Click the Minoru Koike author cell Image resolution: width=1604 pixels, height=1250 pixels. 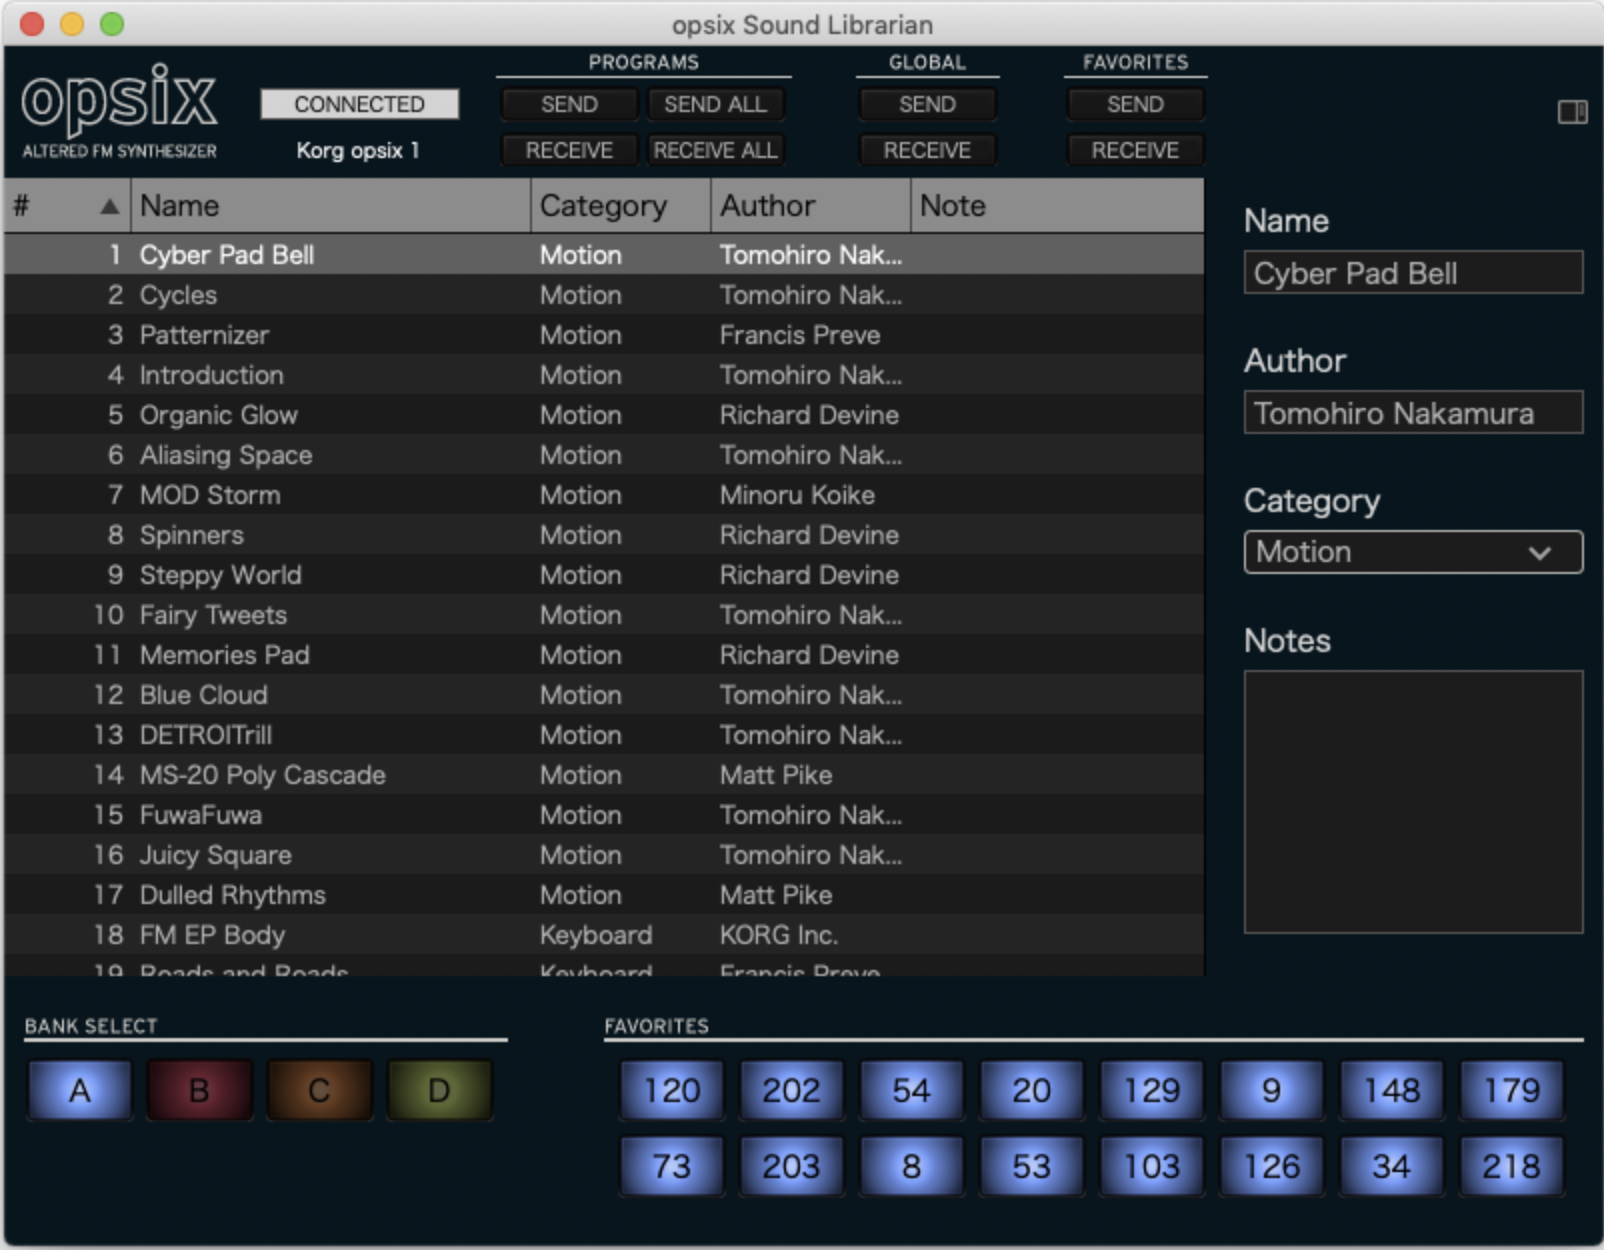(797, 495)
